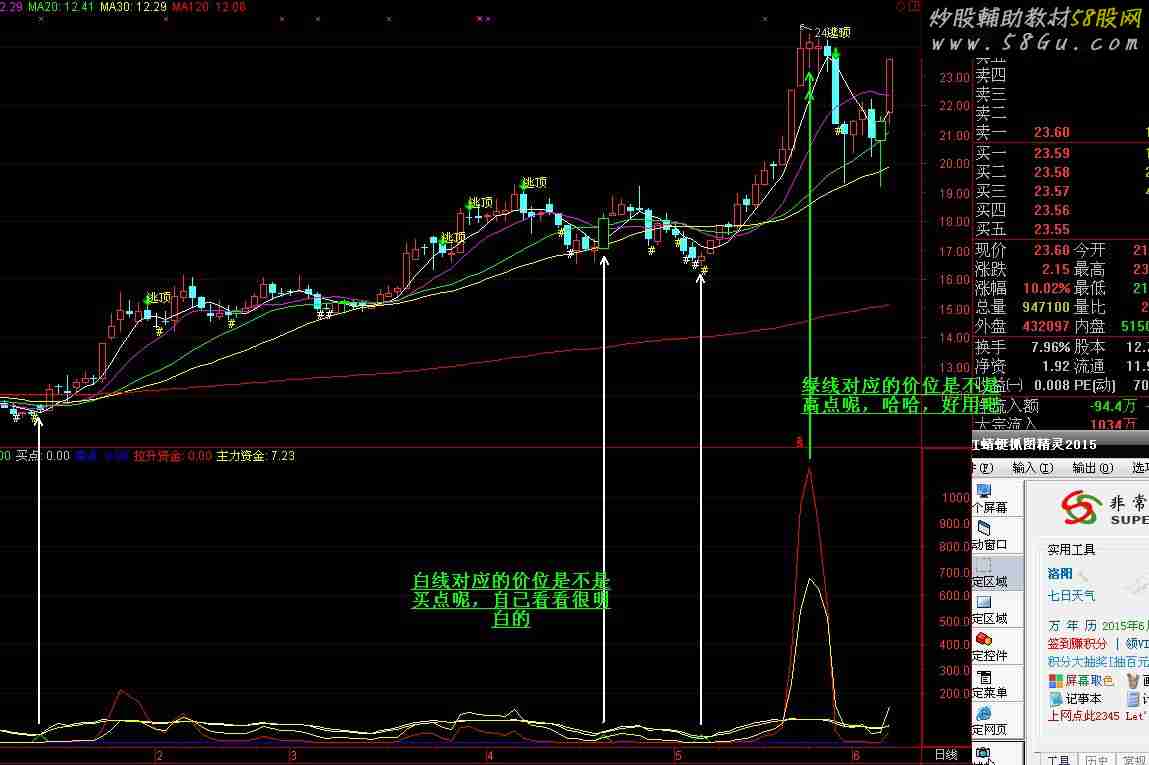Screen dimensions: 1149x765
Task: Click the red MA120 moving average label
Action: click(209, 7)
